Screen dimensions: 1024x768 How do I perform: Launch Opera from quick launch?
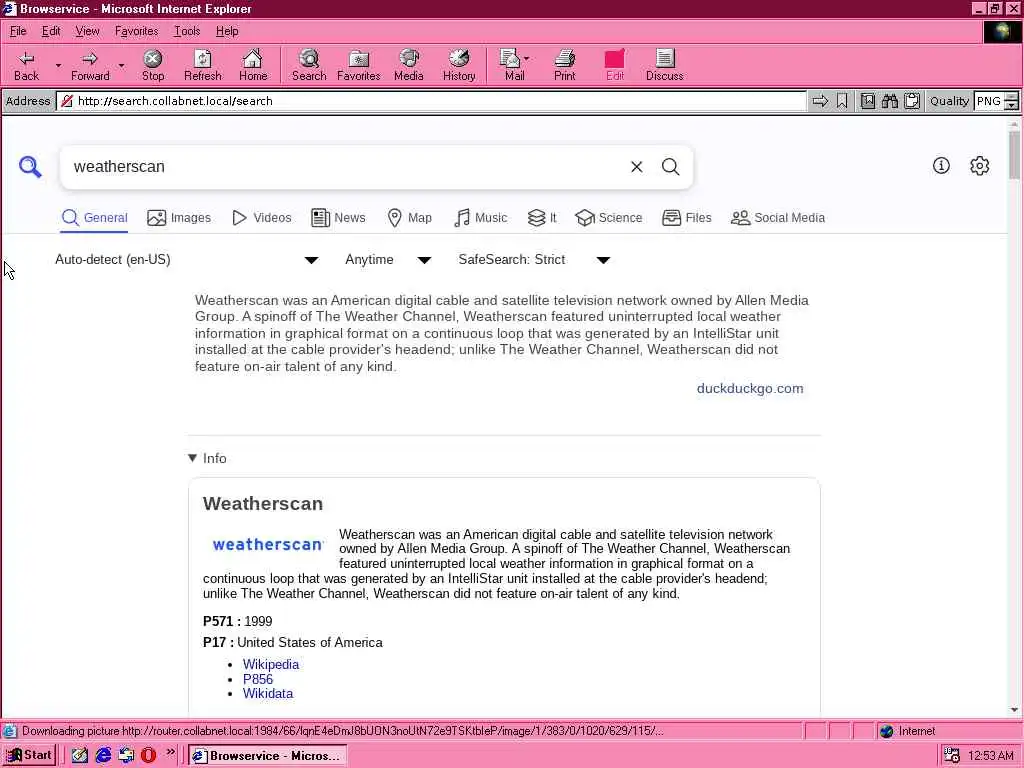point(148,756)
